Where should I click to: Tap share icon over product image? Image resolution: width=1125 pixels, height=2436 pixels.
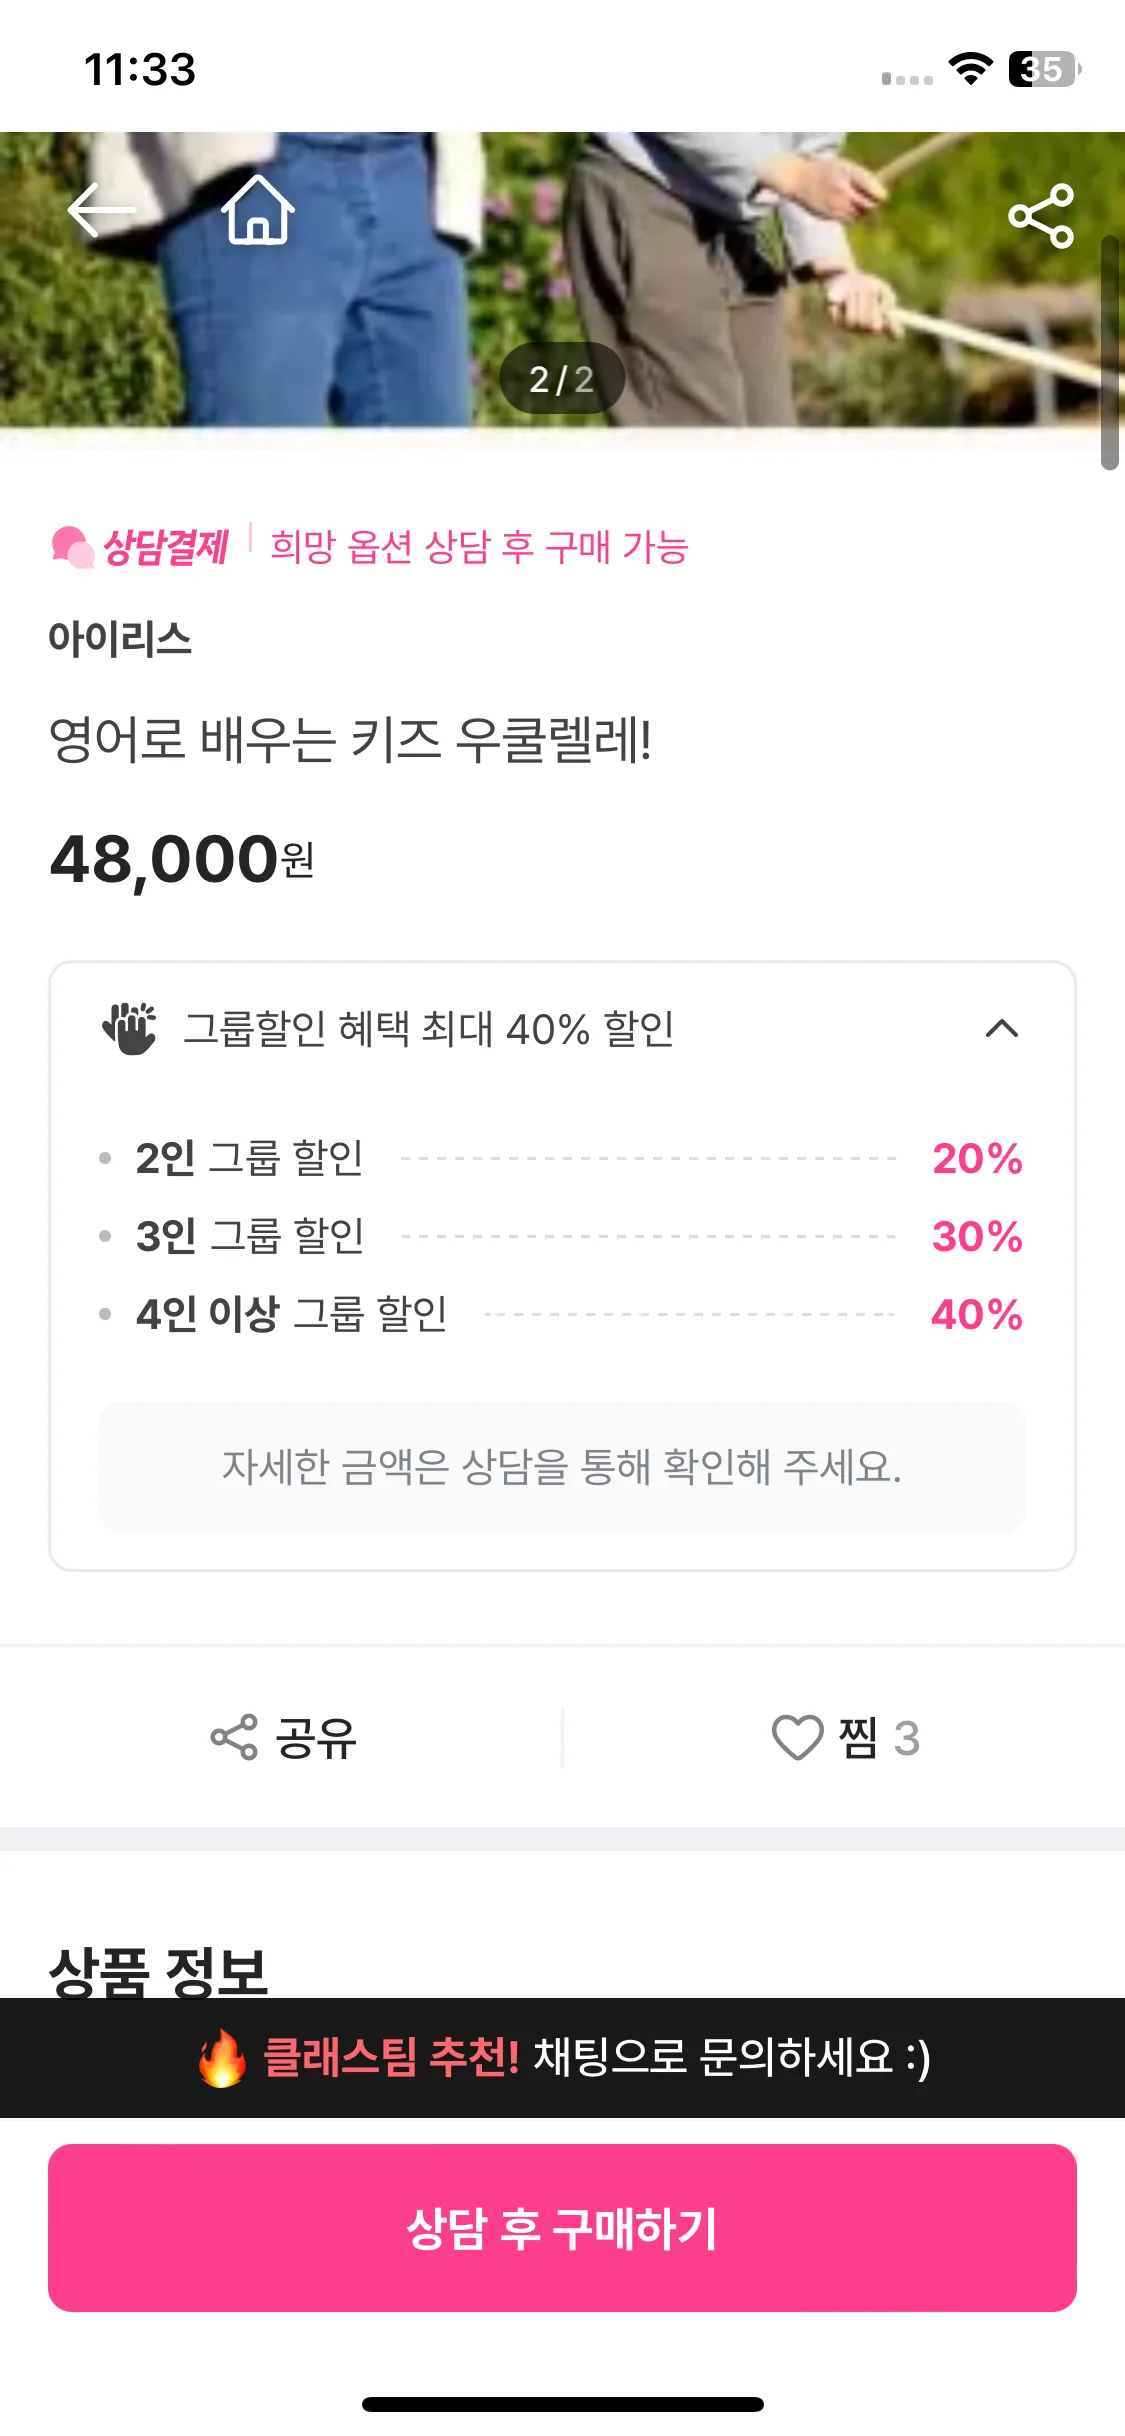point(1041,215)
